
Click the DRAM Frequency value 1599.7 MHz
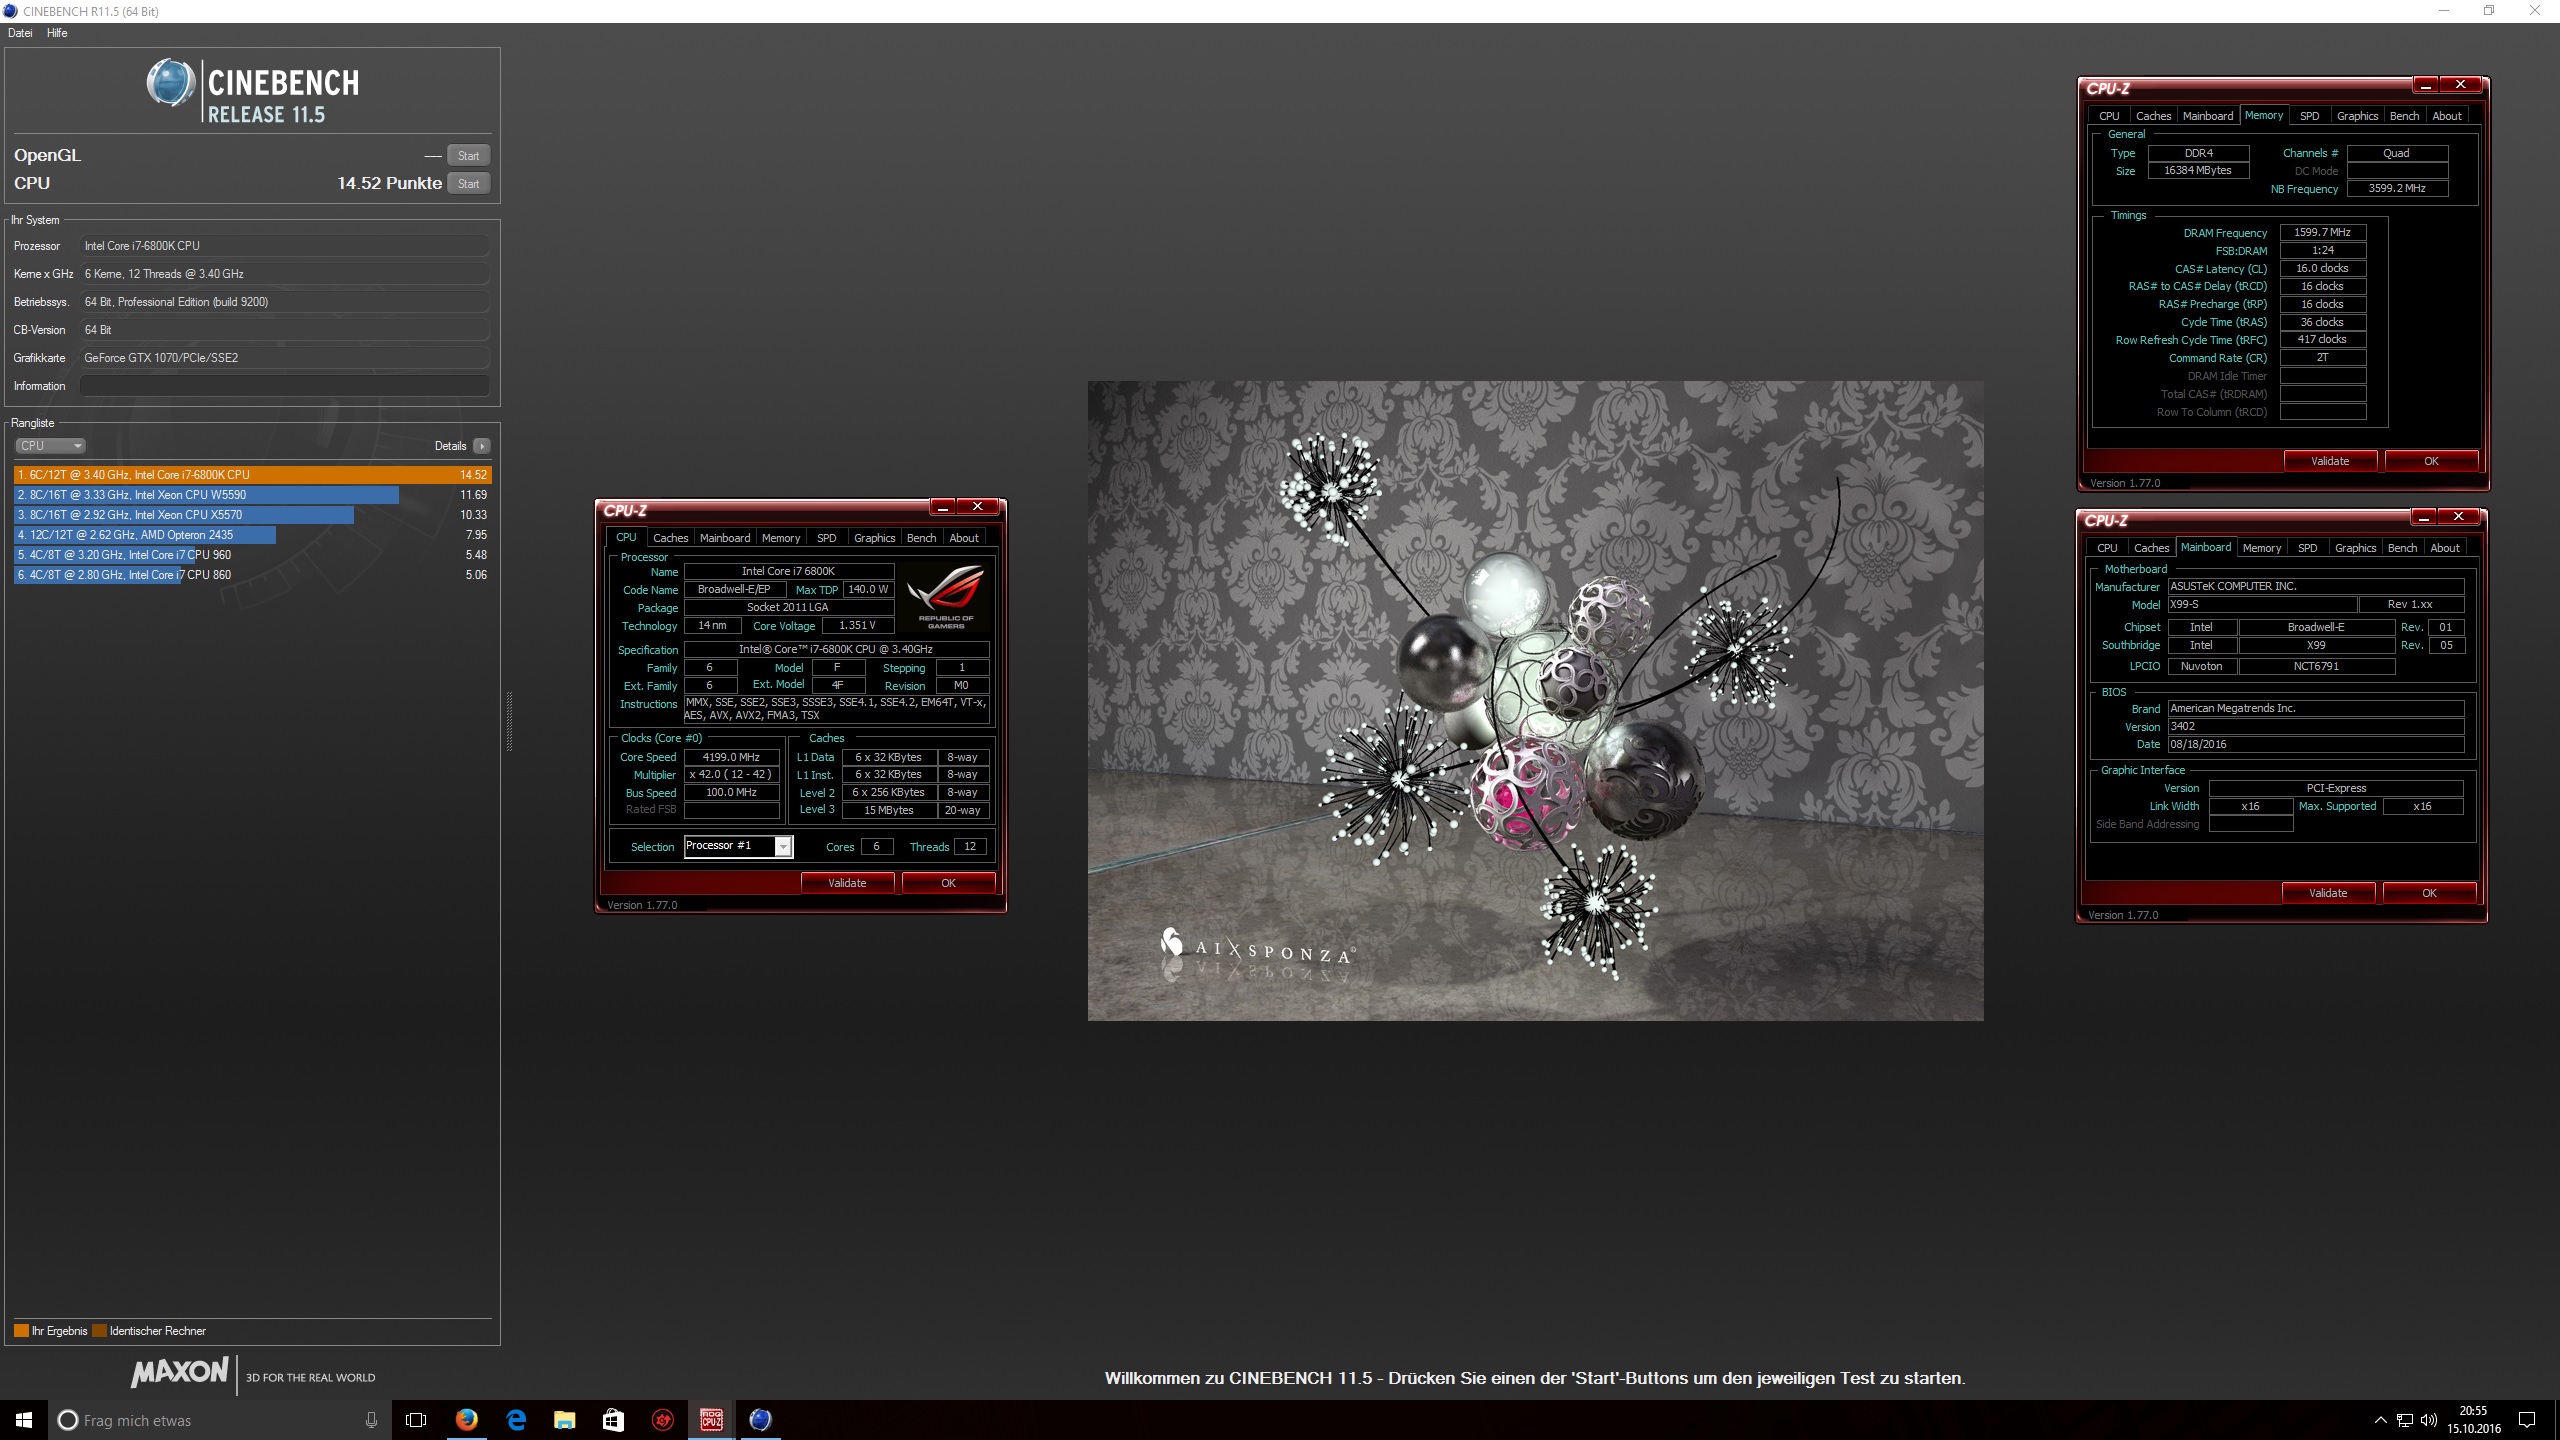click(2322, 233)
